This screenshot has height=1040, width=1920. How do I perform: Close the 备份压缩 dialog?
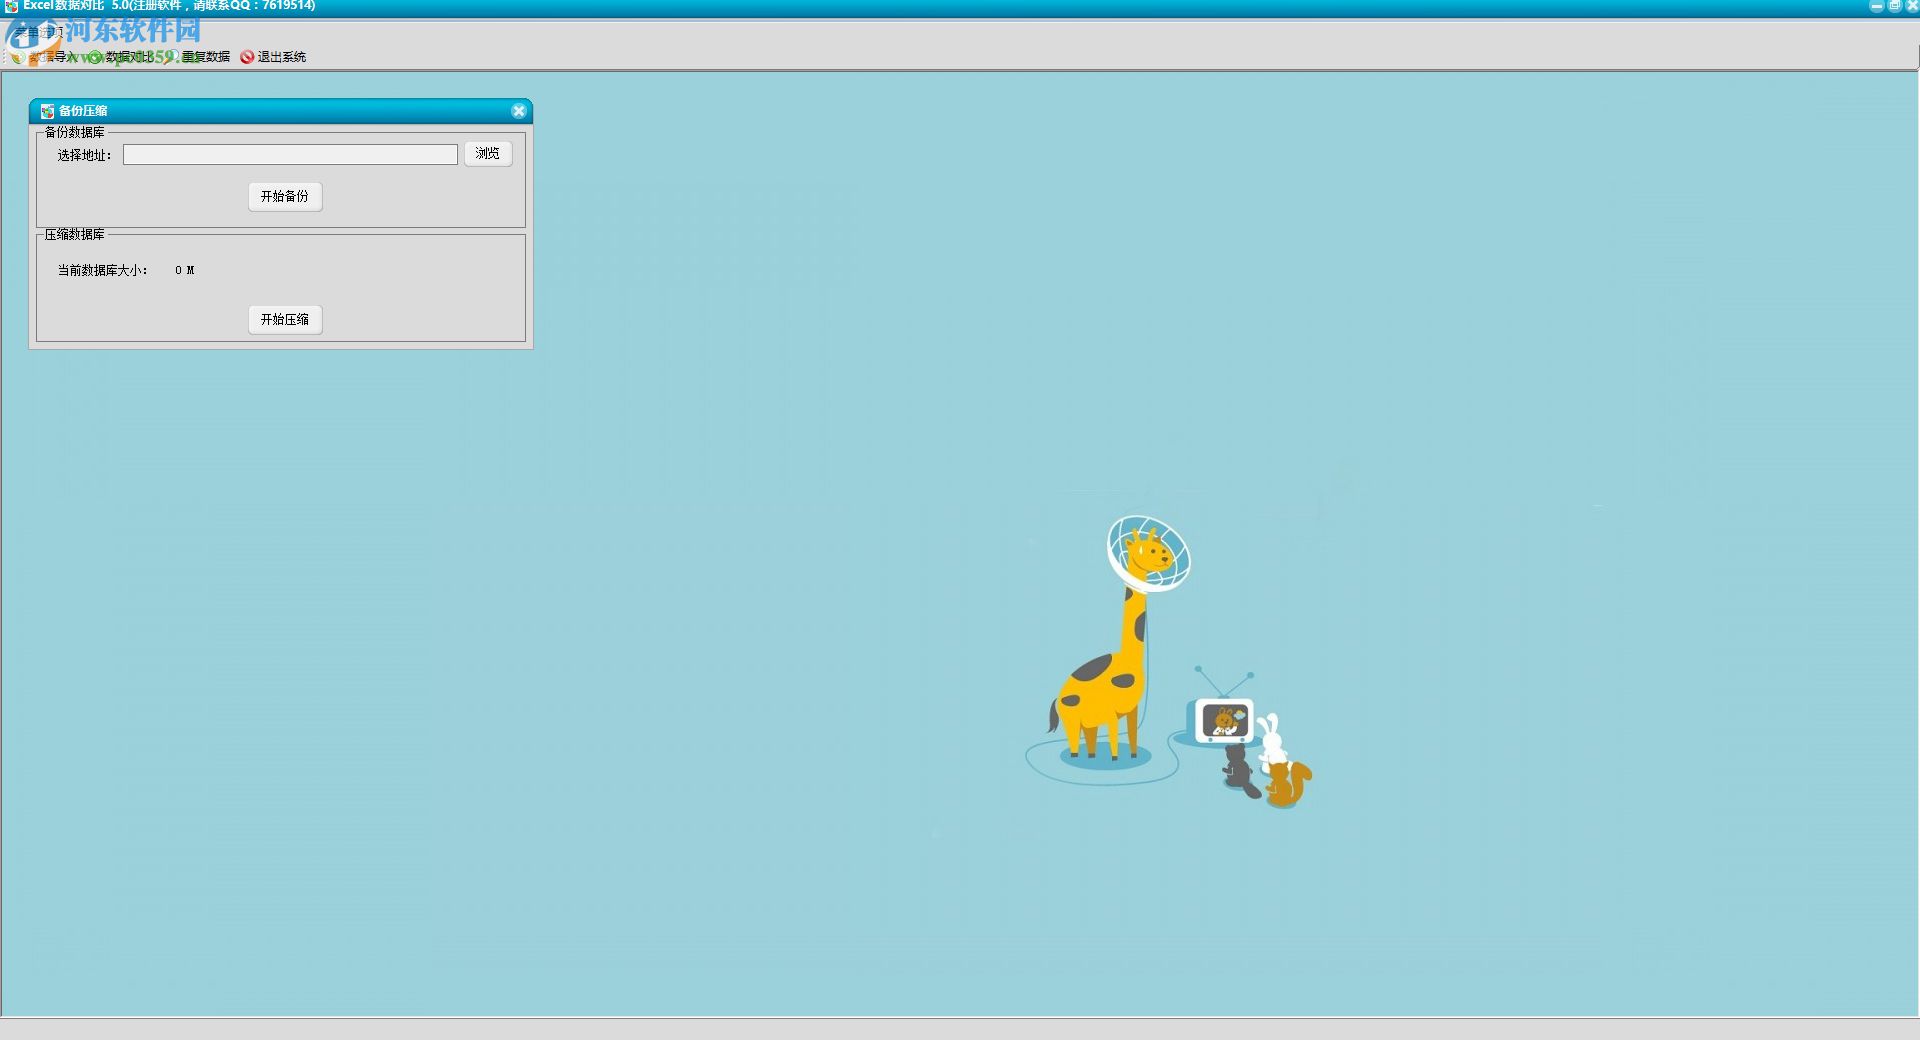[518, 111]
